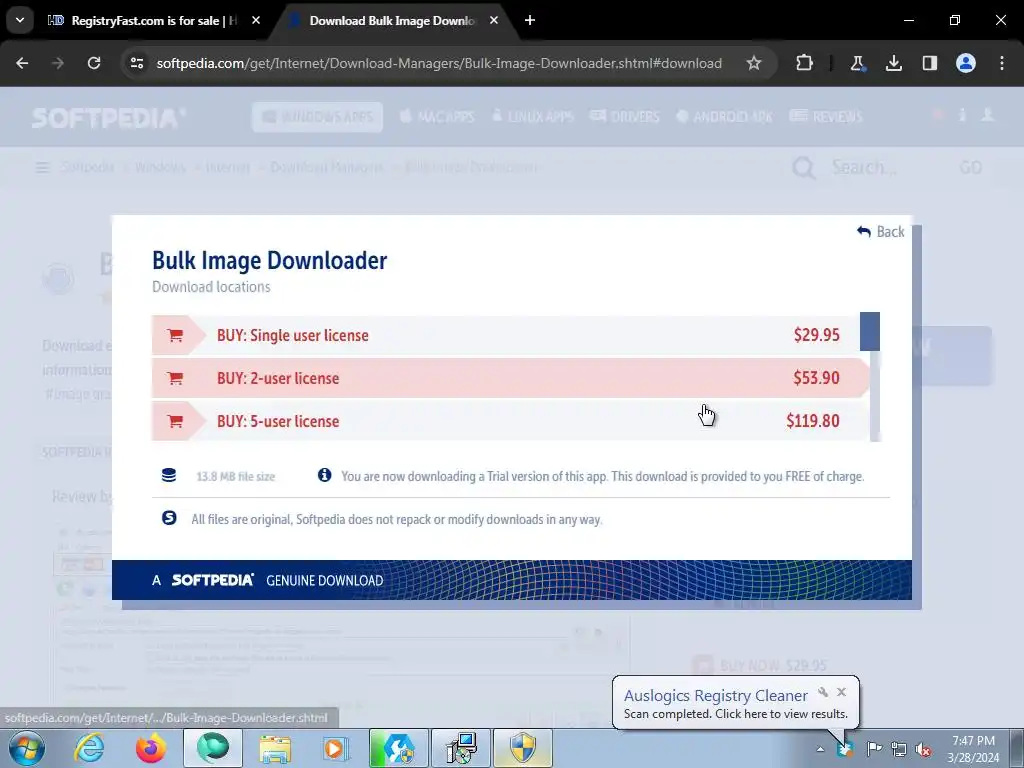
Task: Click the download locations scrollbar thumb
Action: [x=870, y=331]
